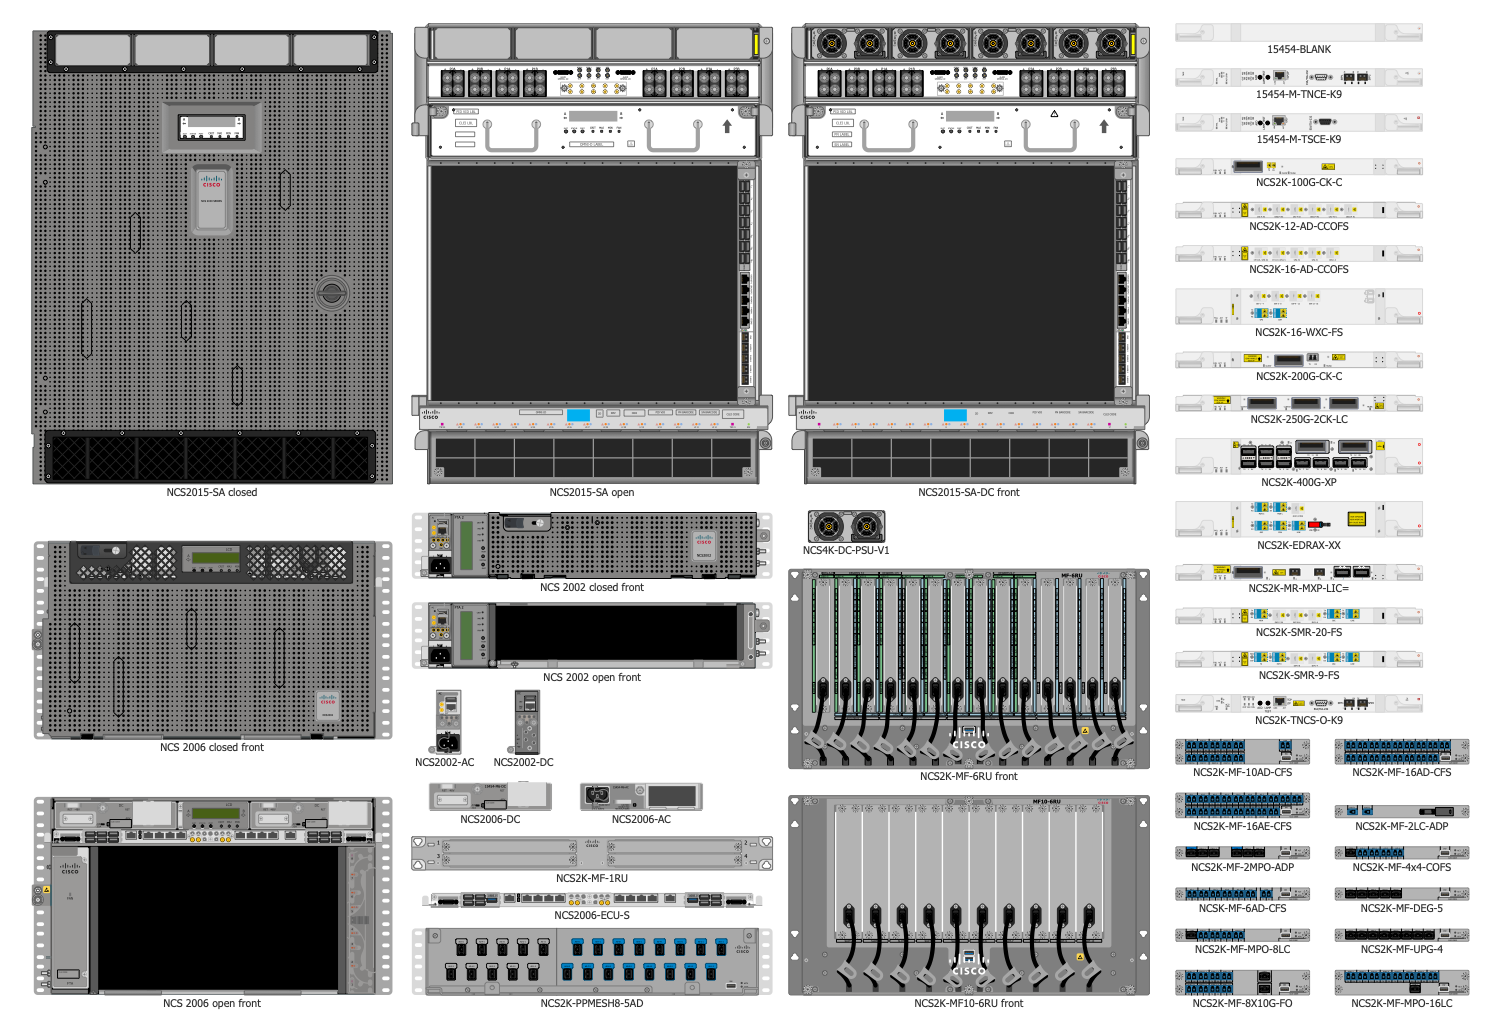Select the NCS 2006 closed front chassis
The height and width of the screenshot is (1031, 1500).
click(x=212, y=640)
